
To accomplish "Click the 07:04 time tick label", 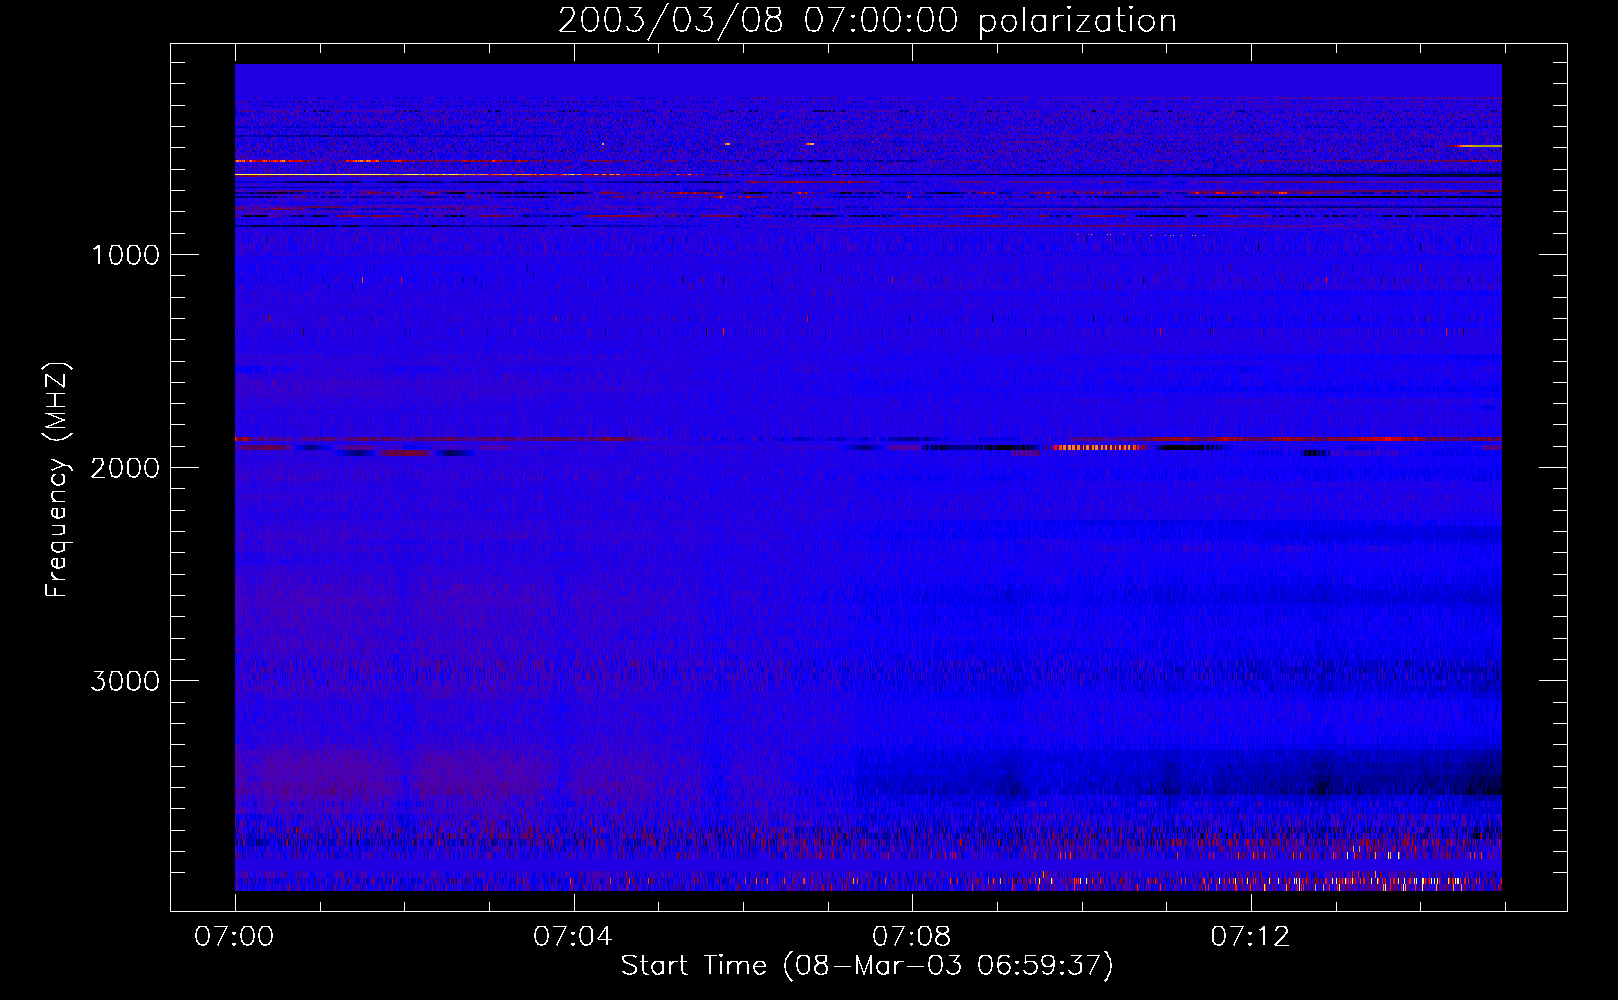I will point(573,936).
